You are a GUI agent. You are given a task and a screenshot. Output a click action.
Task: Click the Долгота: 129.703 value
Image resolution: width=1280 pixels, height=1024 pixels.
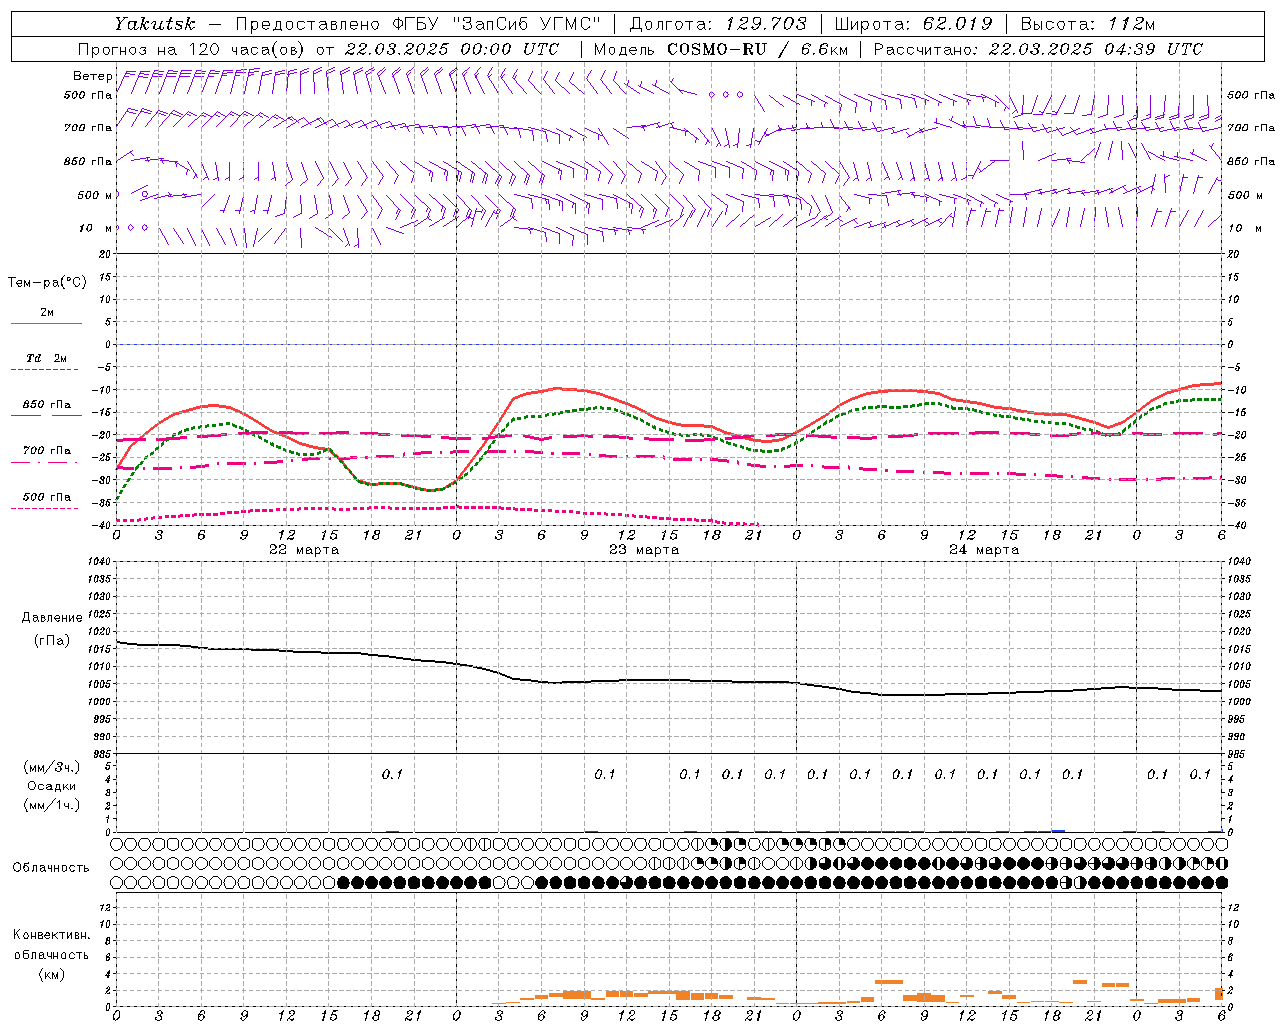[x=718, y=24]
